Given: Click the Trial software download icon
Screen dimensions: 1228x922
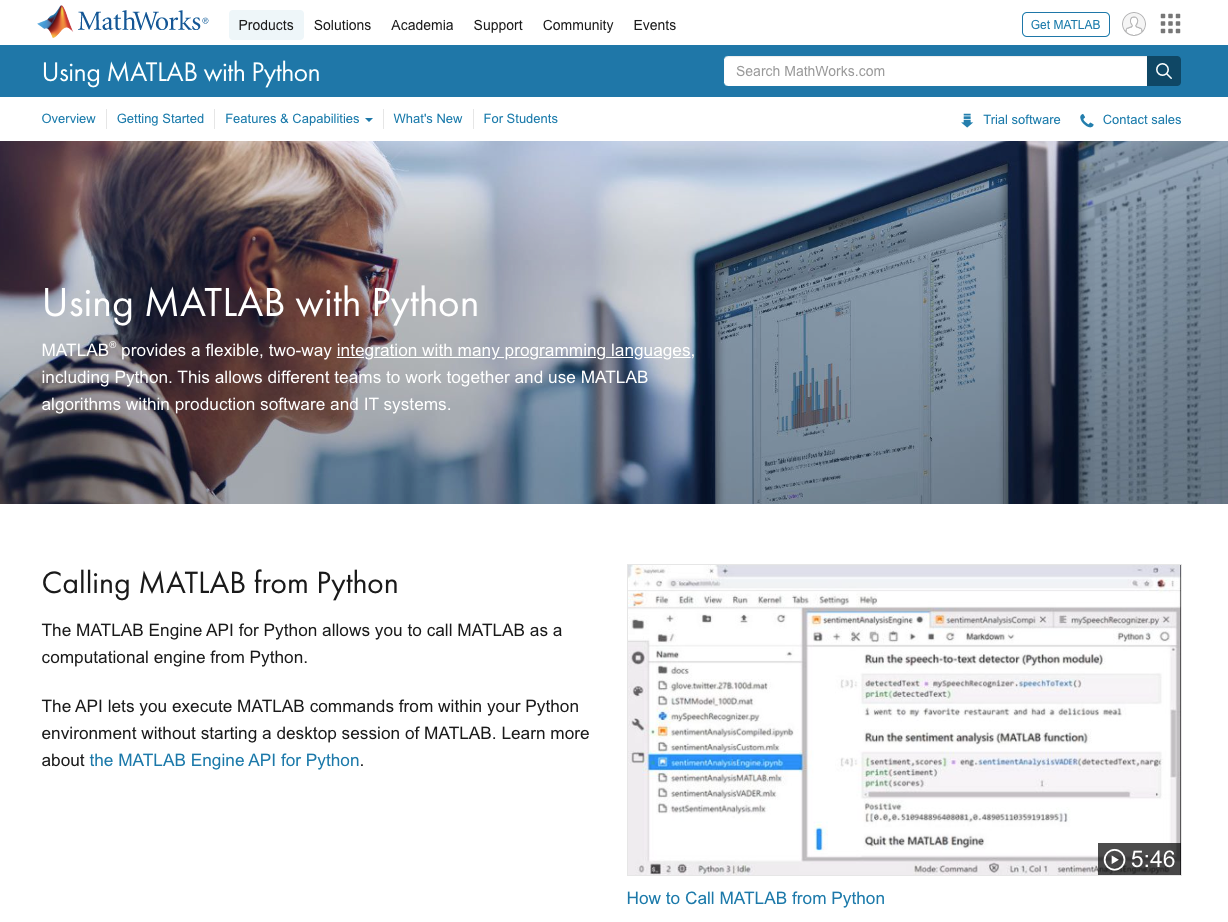Looking at the screenshot, I should 967,120.
